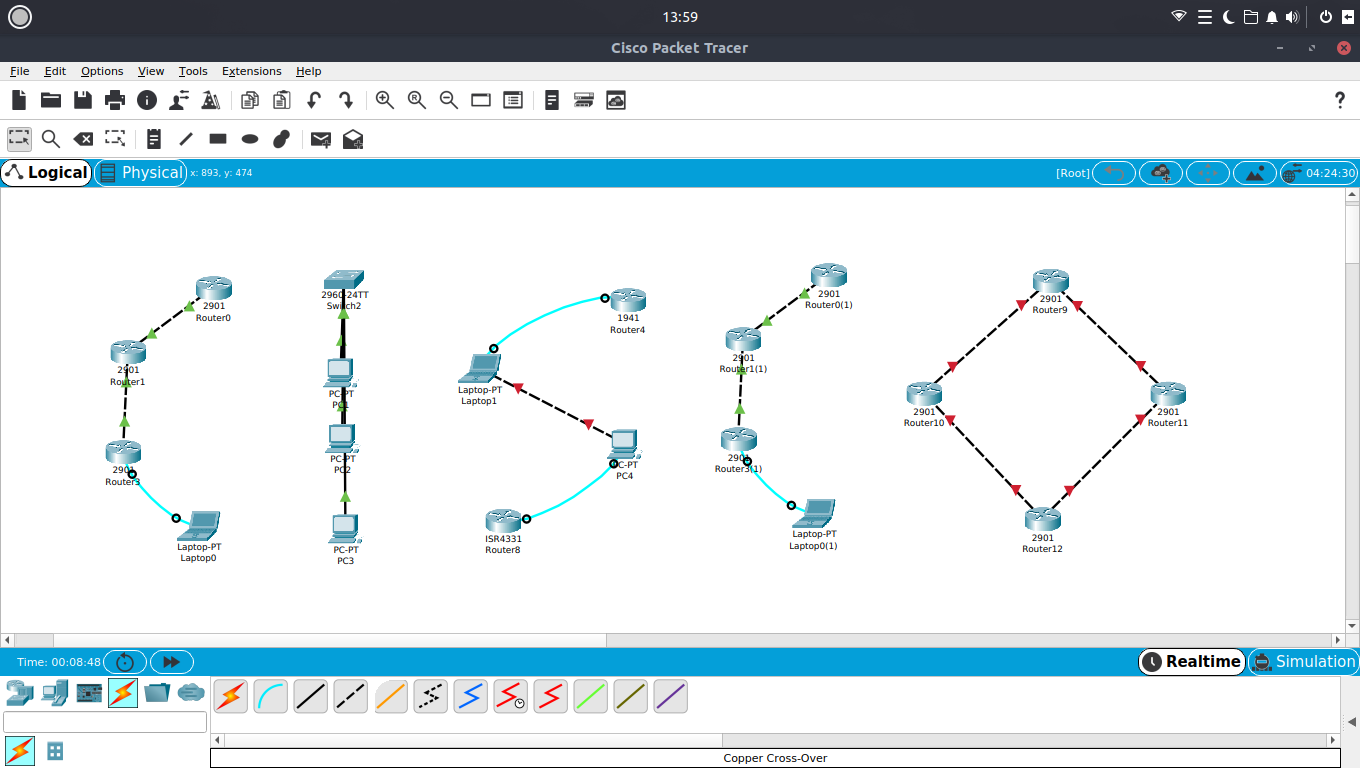Screen dimensions: 1360x768
Task: Select the Add Simple PDU envelope tool
Action: click(x=320, y=138)
